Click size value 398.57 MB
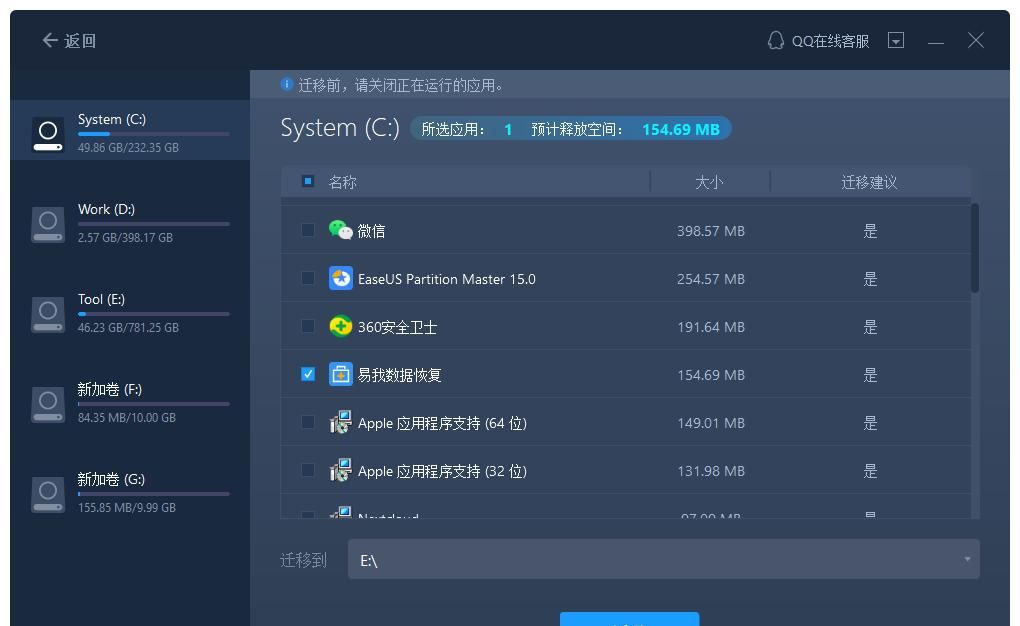1020x626 pixels. click(710, 231)
